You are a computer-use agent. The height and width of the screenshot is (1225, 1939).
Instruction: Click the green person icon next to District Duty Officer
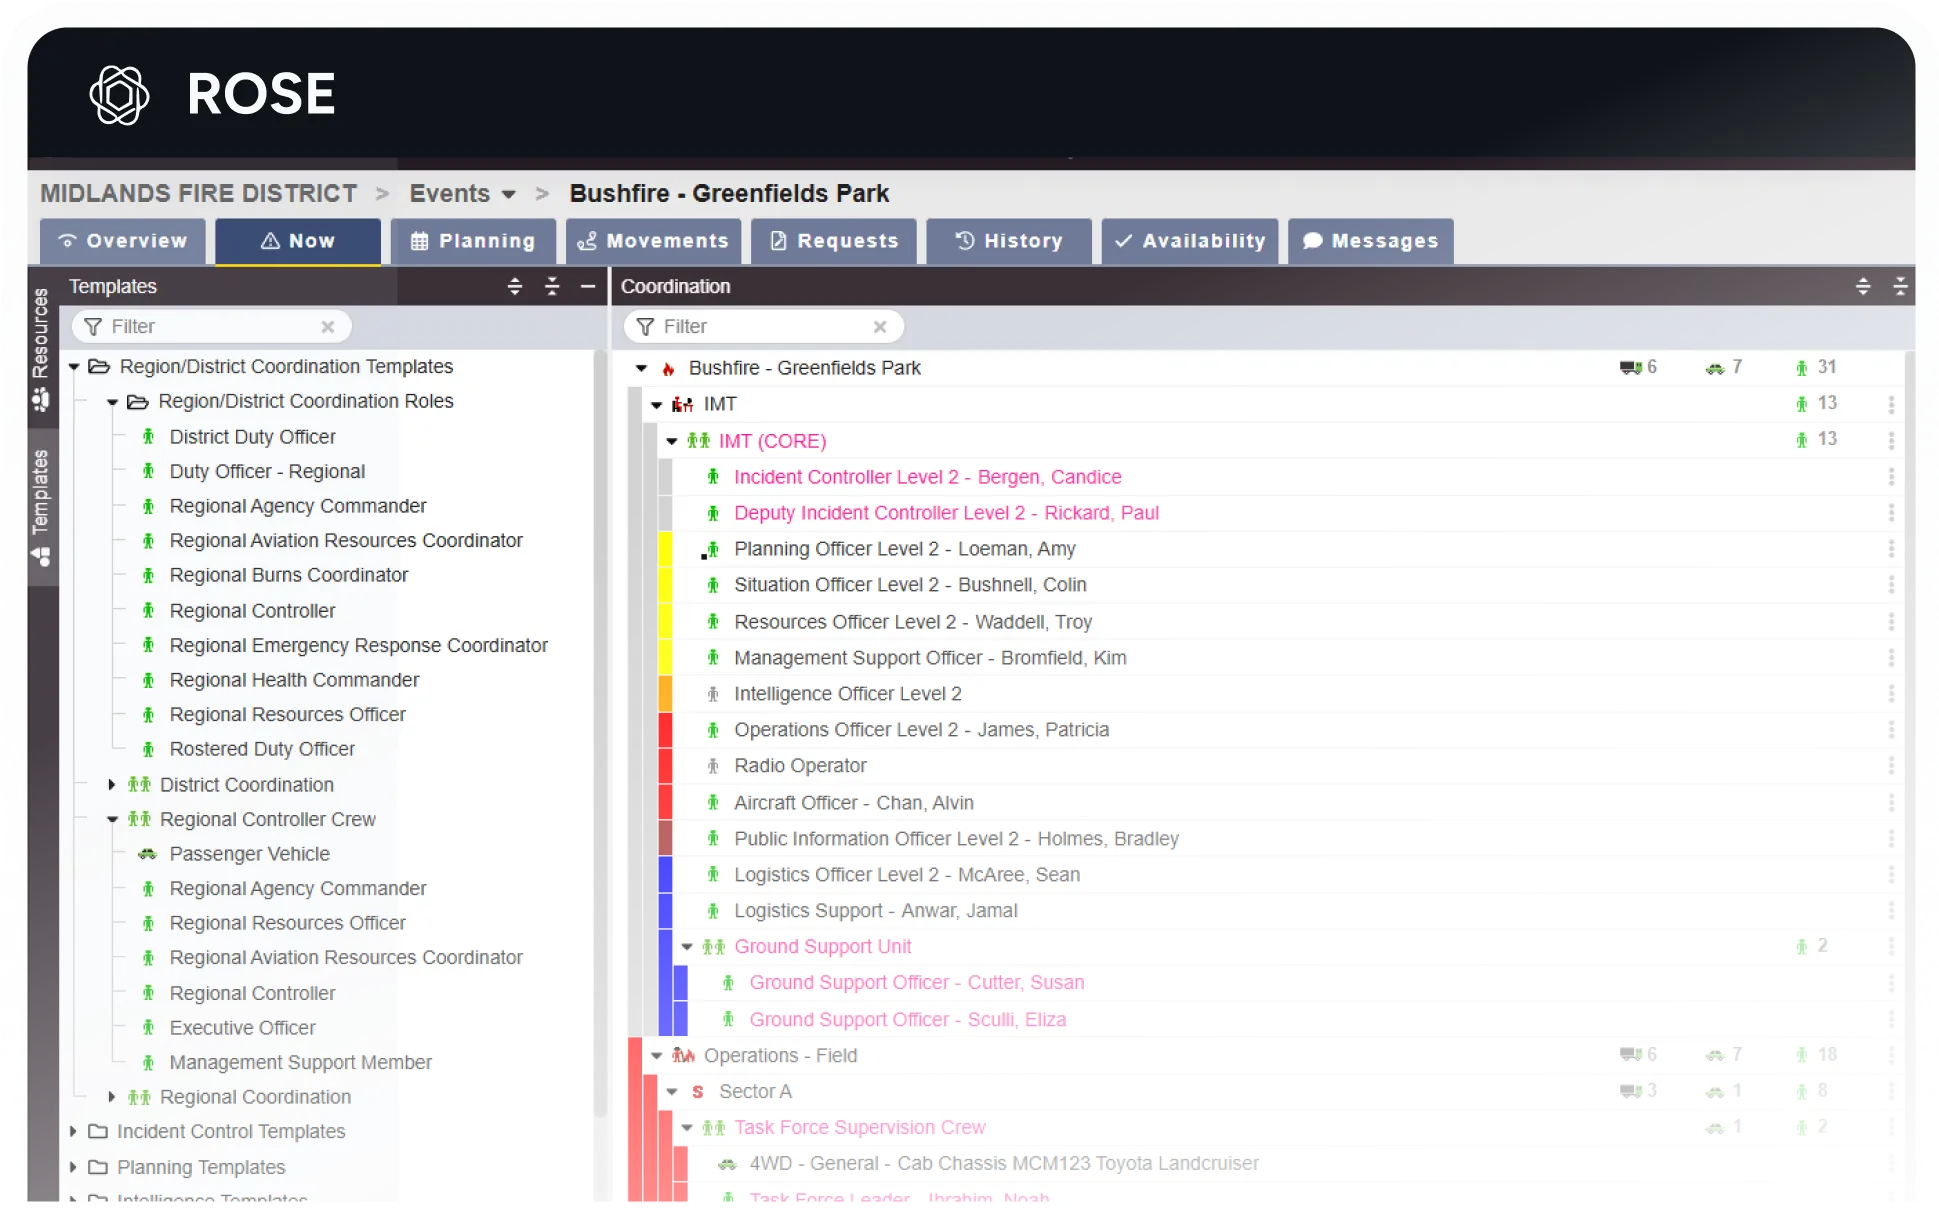148,437
